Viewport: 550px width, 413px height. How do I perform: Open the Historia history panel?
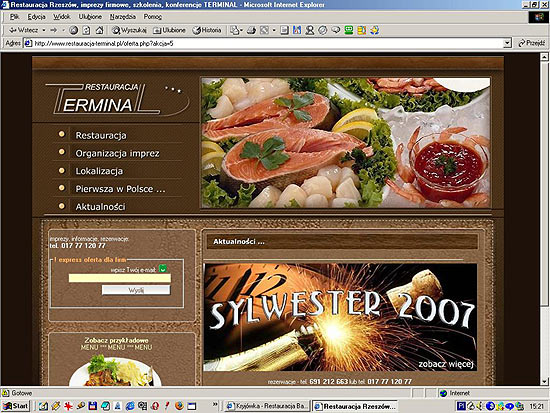coord(207,30)
